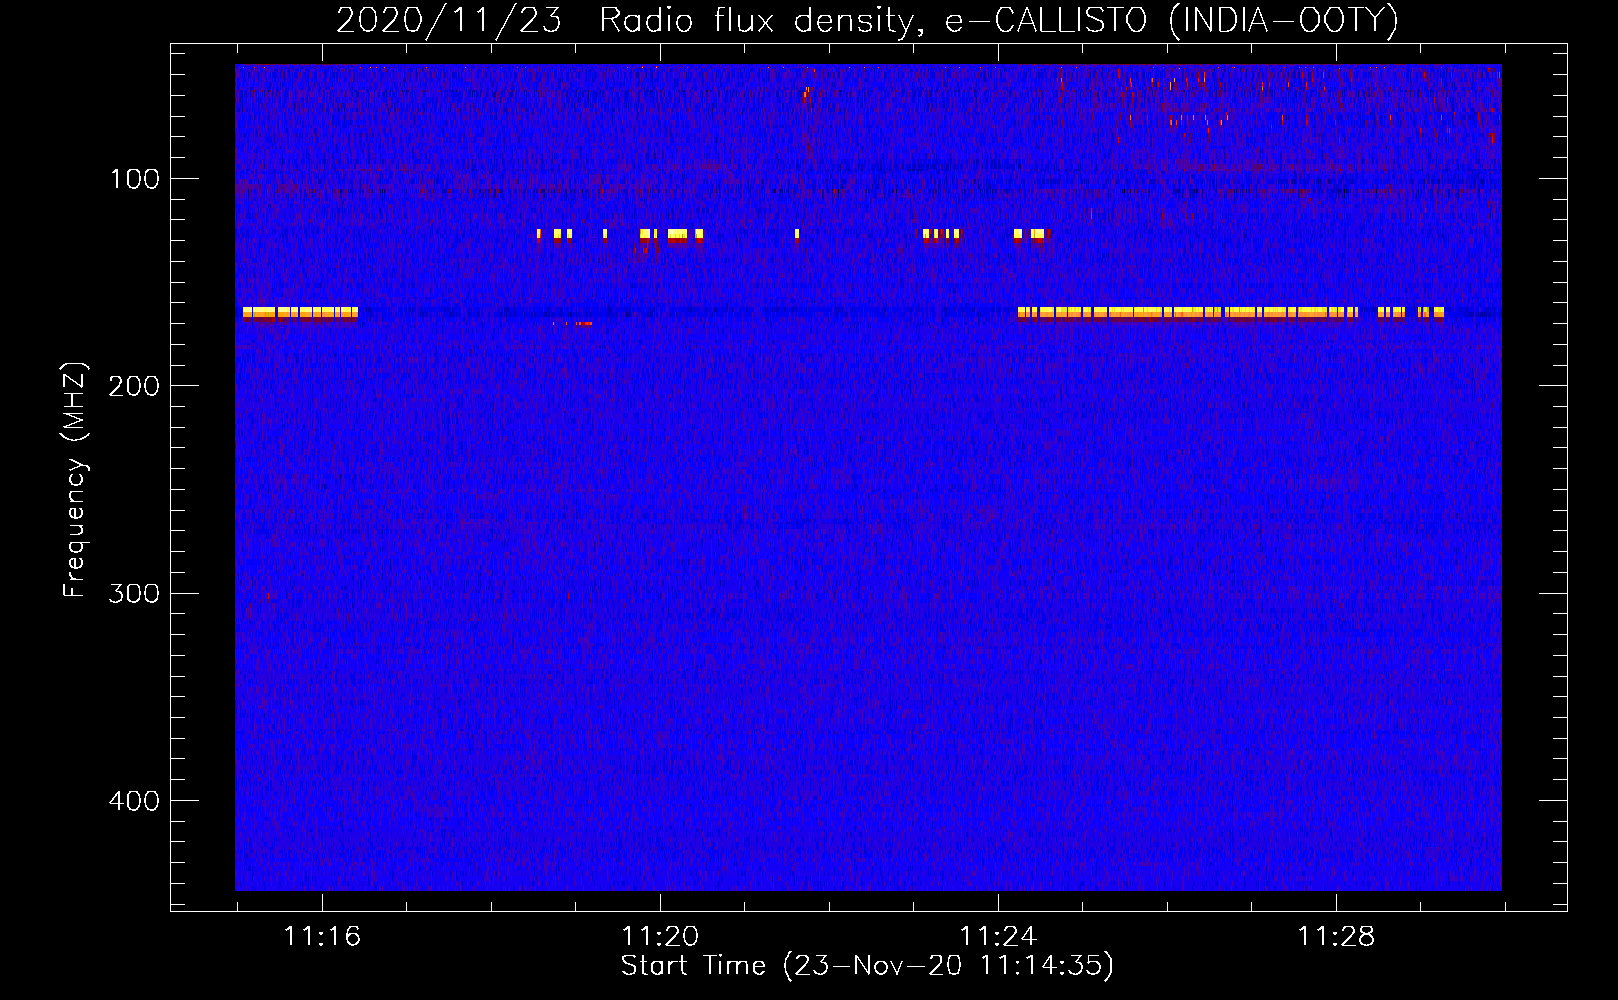Screen dimensions: 1618x1000
Task: Click the 100 frequency tick label
Action: [135, 179]
